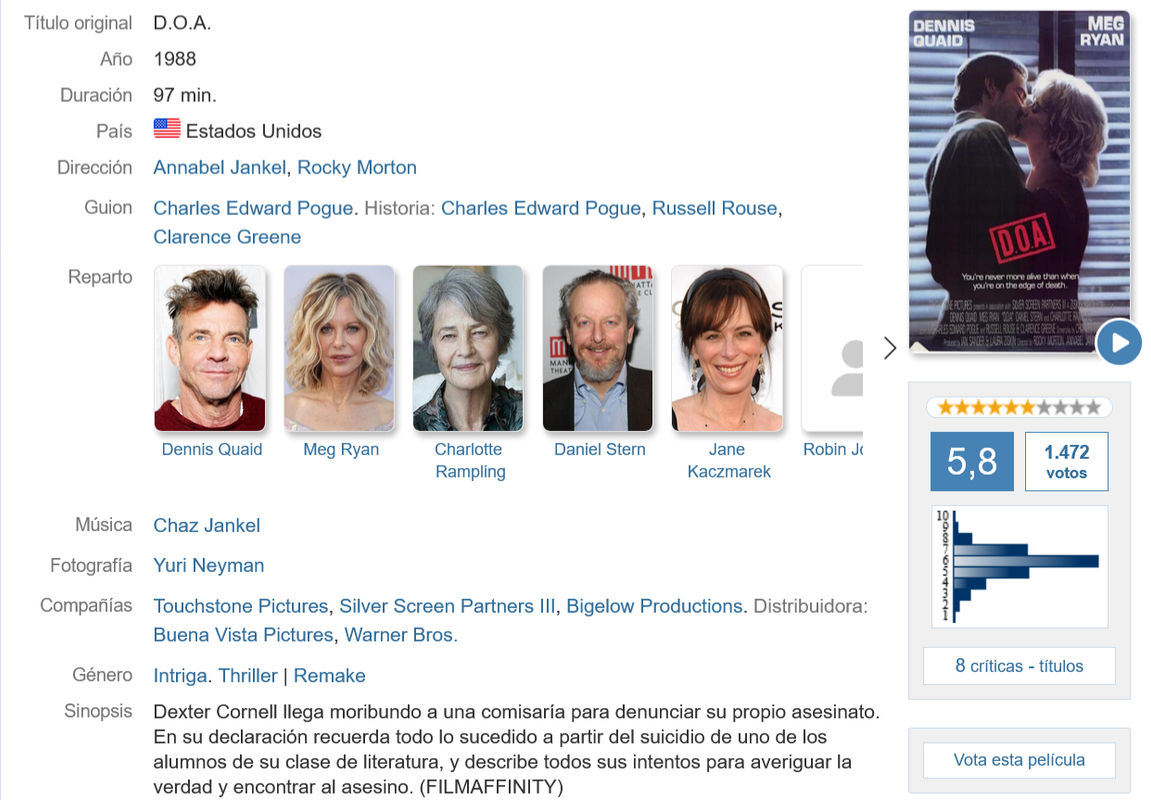Open composer Chaz Jankel's link
1151x800 pixels.
207,526
